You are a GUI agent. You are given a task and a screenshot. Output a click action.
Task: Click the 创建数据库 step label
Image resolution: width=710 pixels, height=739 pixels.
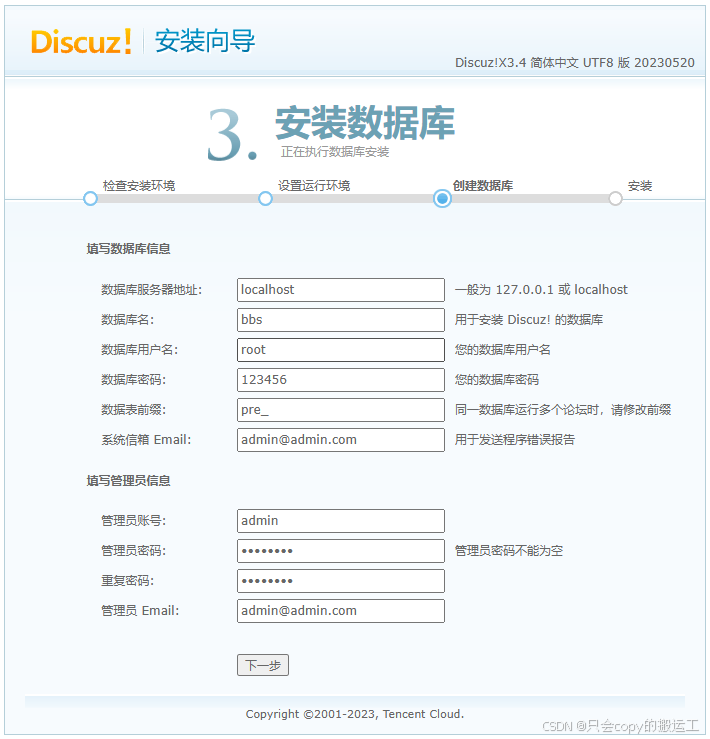click(x=483, y=186)
